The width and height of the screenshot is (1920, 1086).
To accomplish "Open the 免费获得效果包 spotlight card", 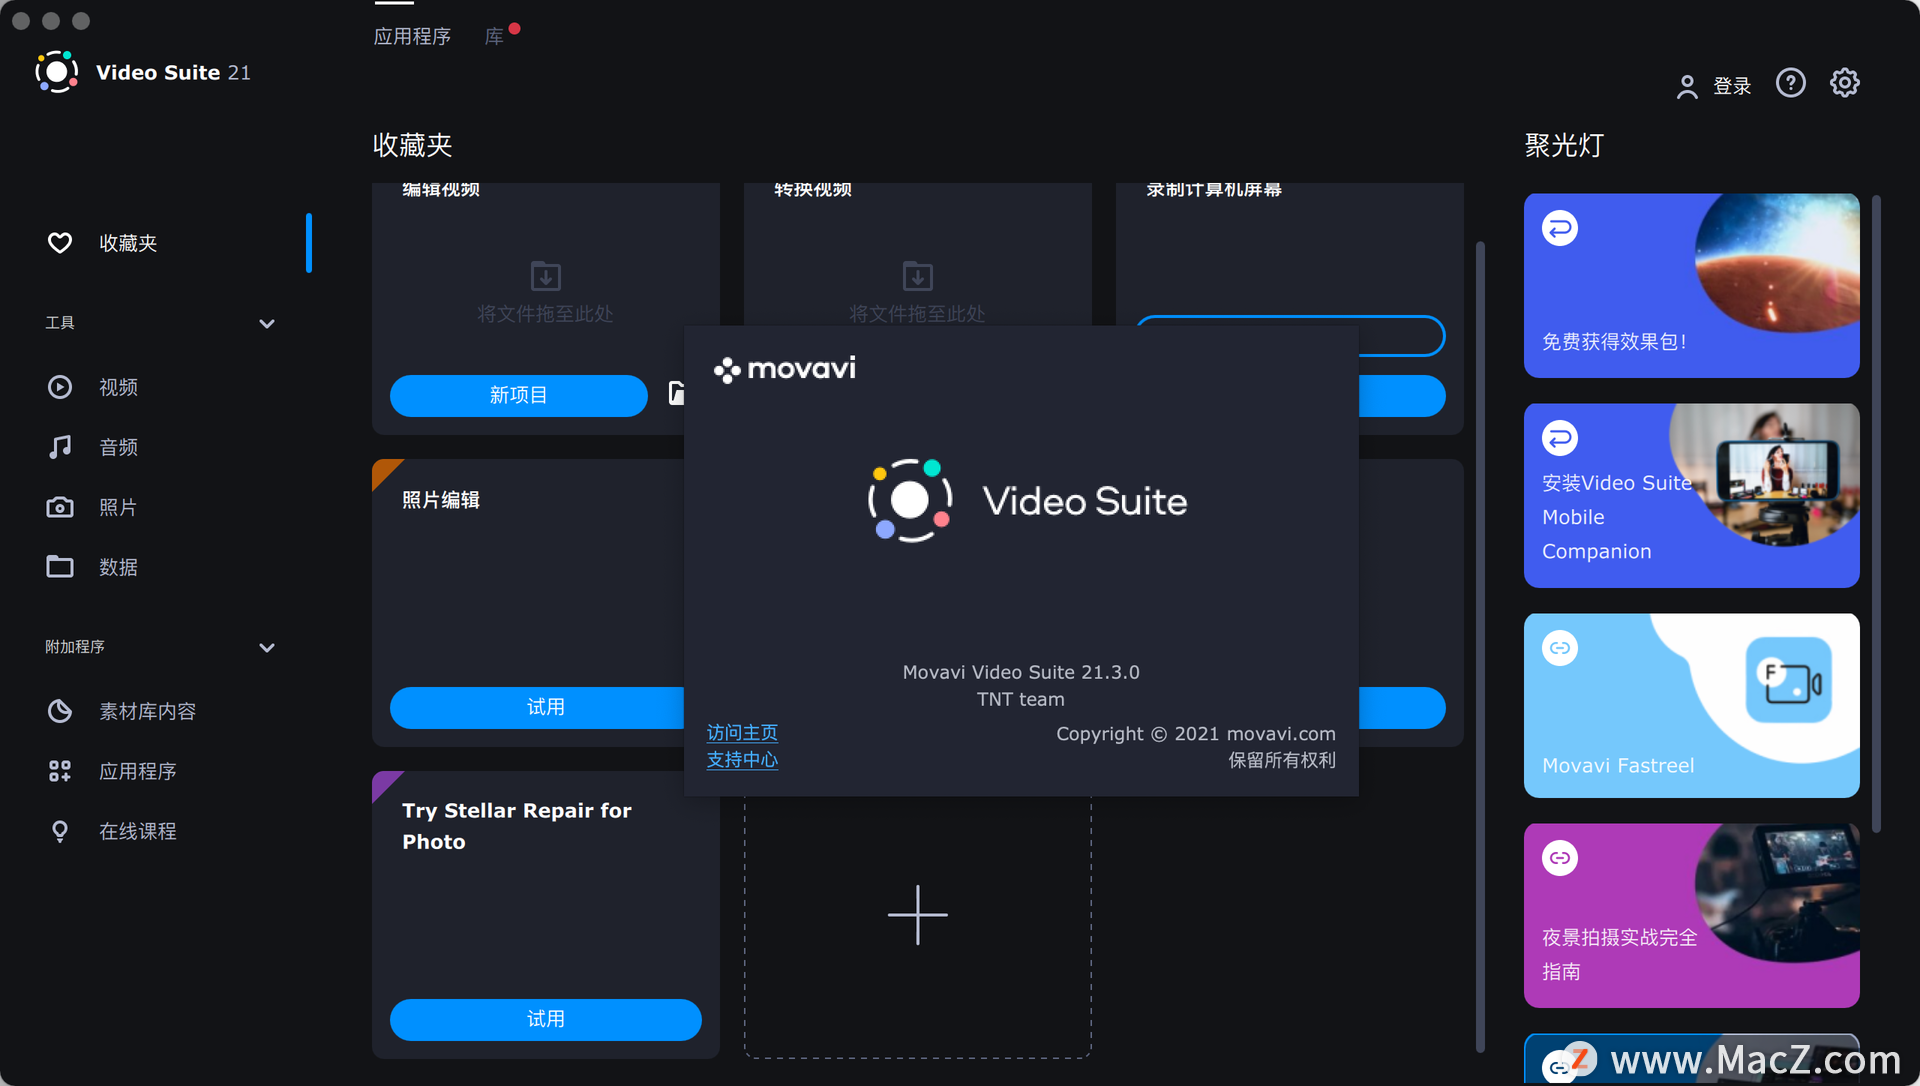I will [1691, 285].
